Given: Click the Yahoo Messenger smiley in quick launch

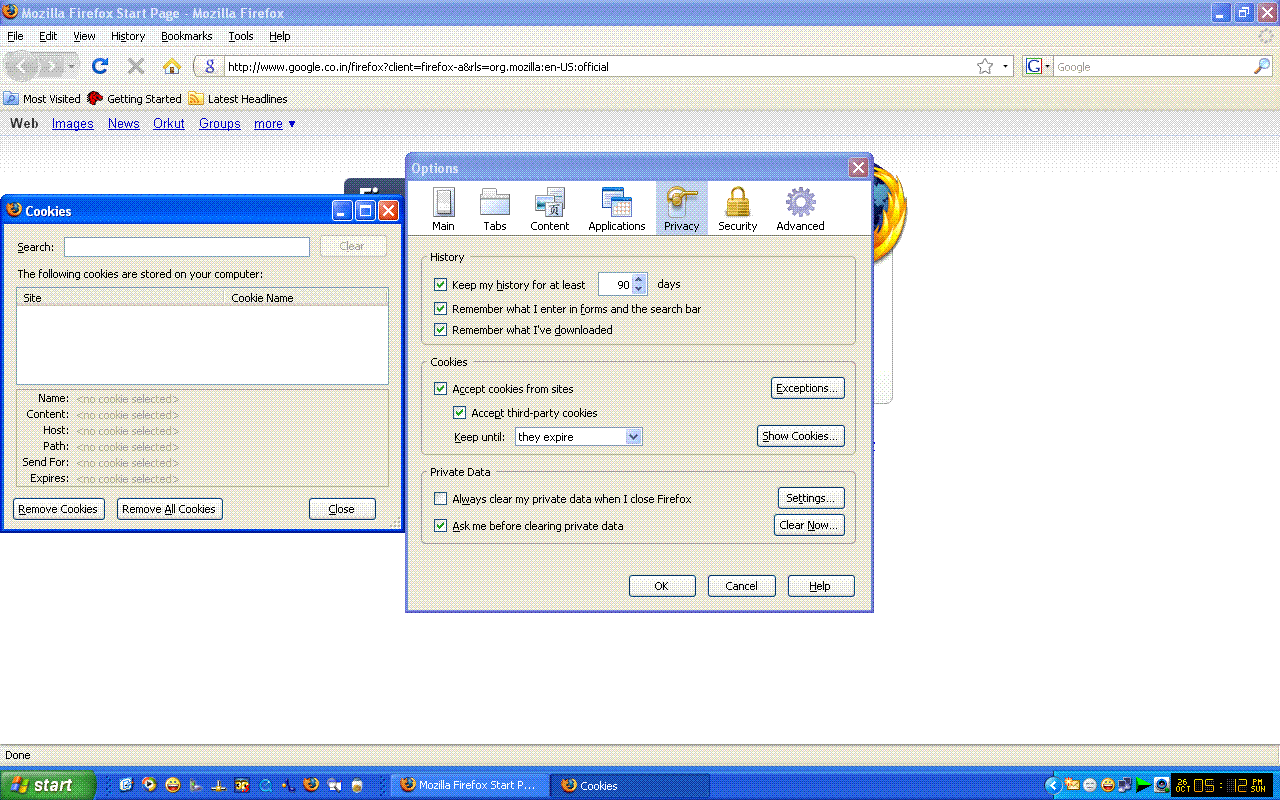Looking at the screenshot, I should 173,785.
